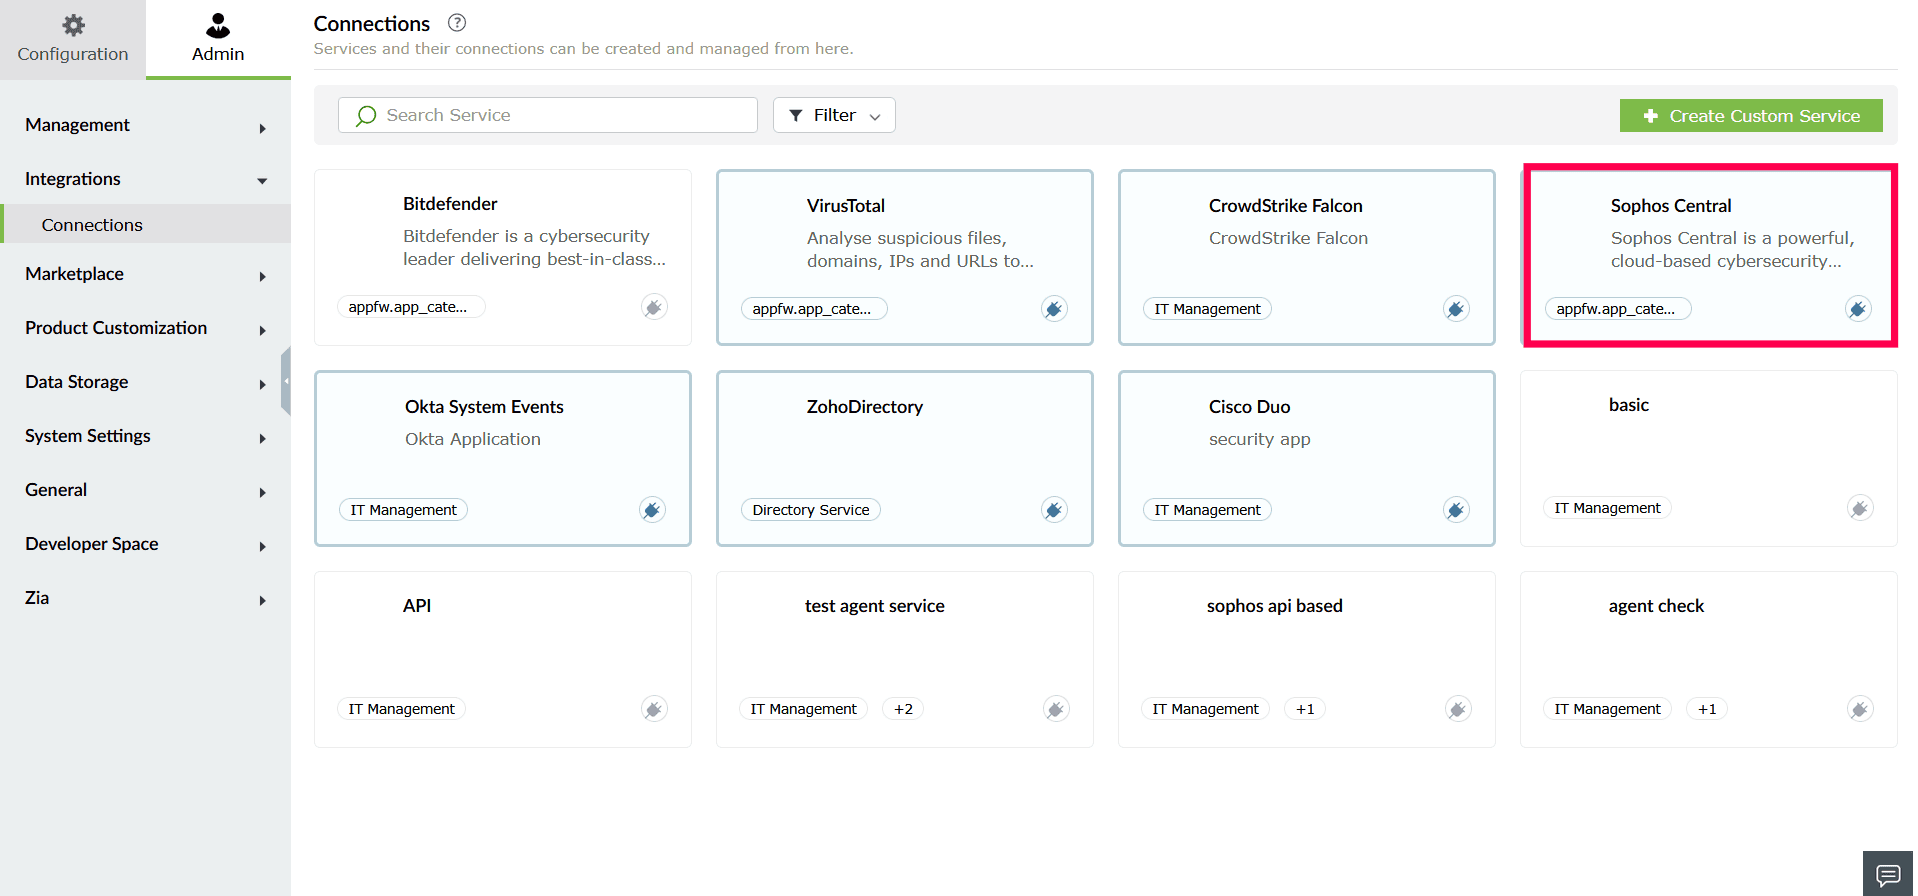Click the Okta System Events plug icon
This screenshot has height=896, width=1918.
coord(652,510)
